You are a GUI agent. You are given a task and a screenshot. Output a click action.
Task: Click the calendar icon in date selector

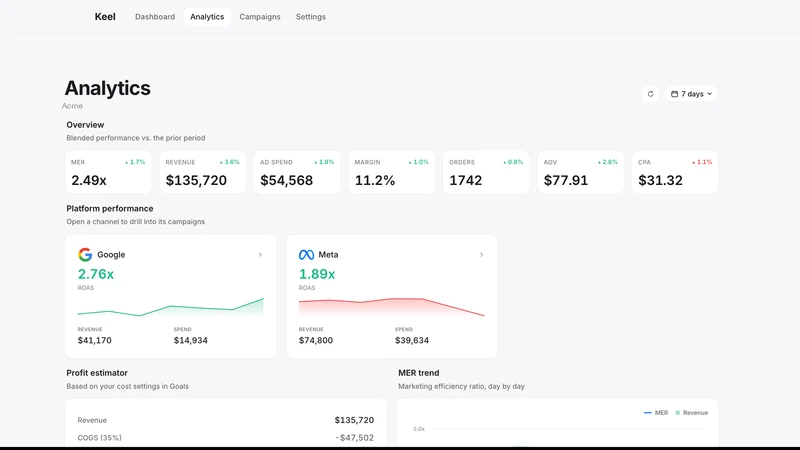click(674, 94)
